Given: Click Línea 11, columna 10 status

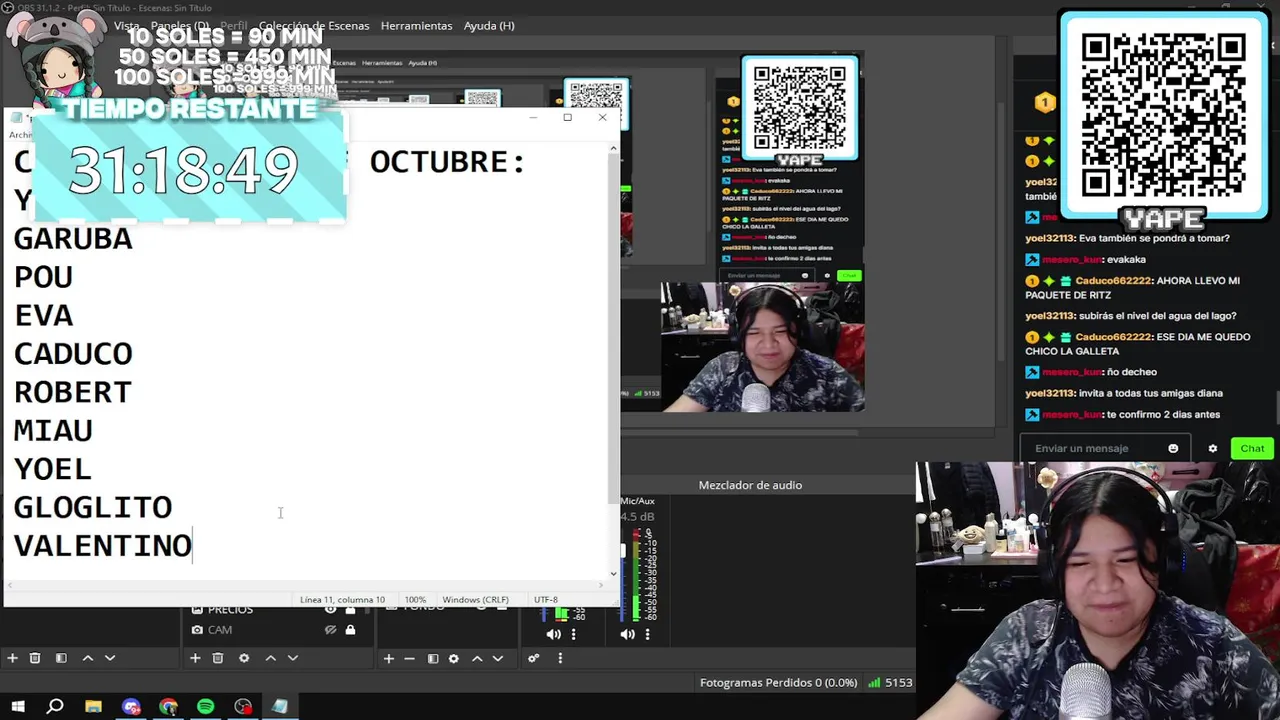Looking at the screenshot, I should tap(342, 600).
